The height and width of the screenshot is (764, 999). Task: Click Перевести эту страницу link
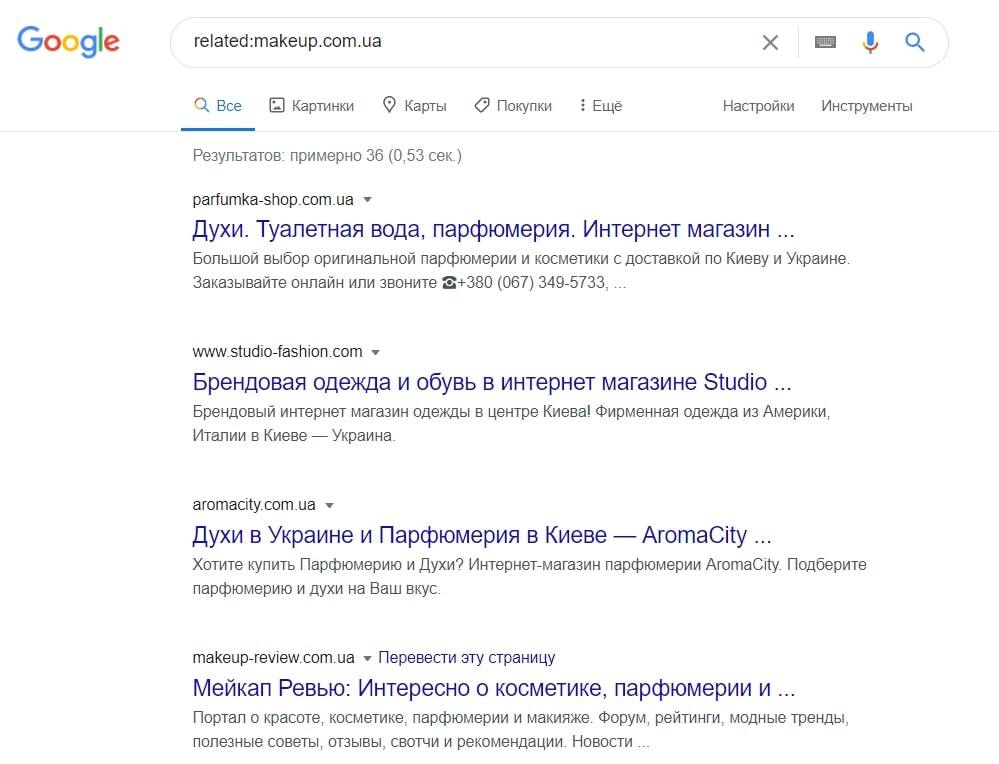point(467,657)
